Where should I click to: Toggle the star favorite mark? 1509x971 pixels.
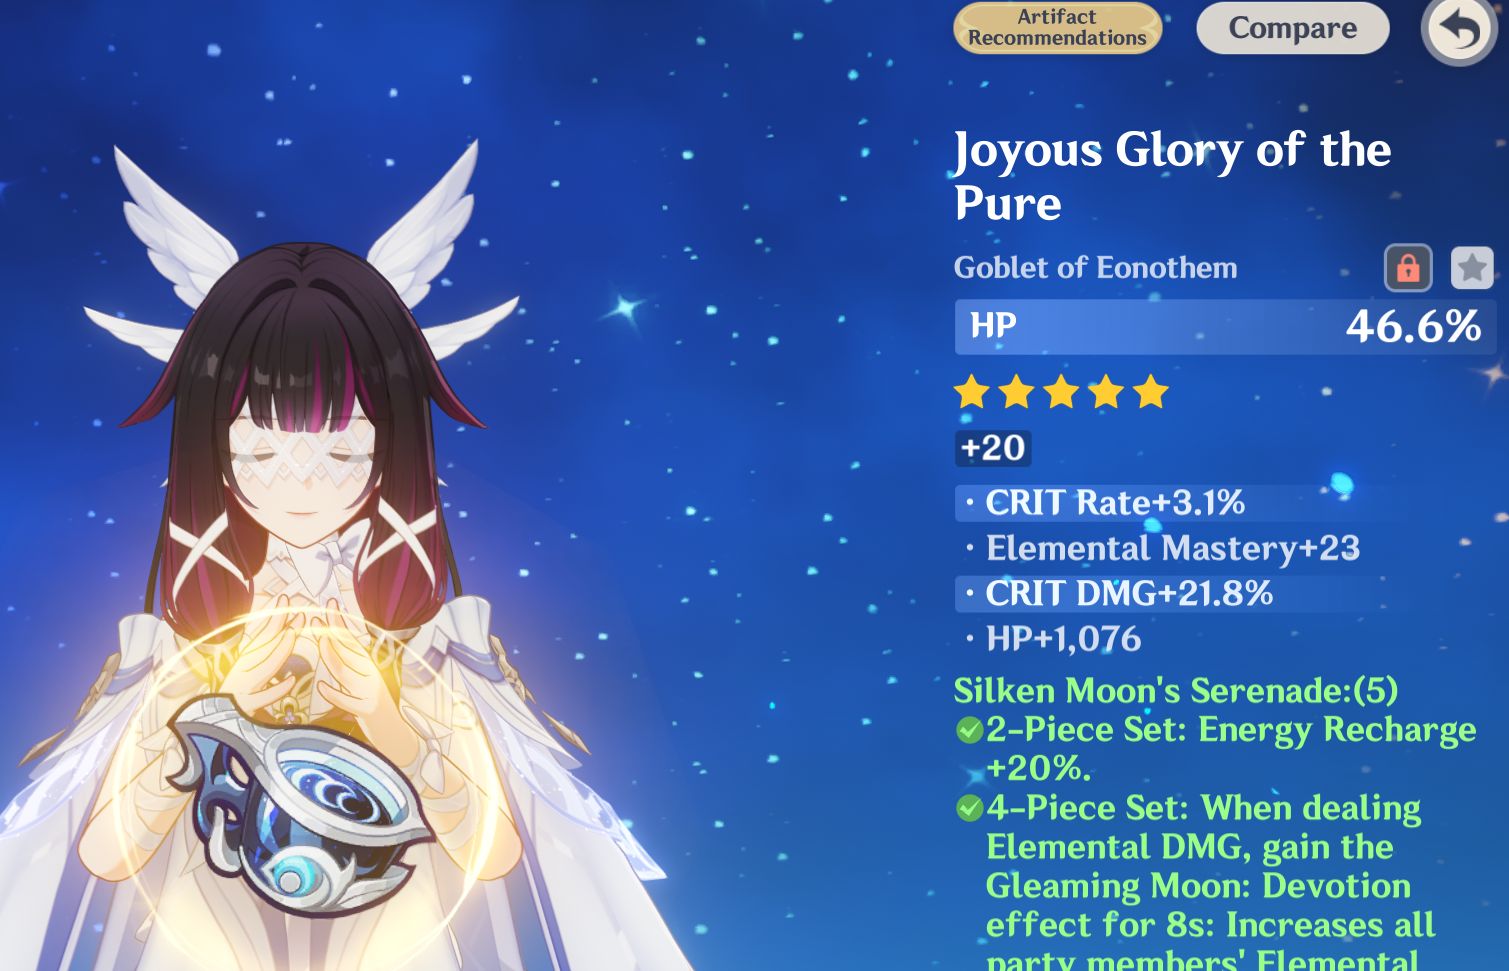coord(1472,268)
